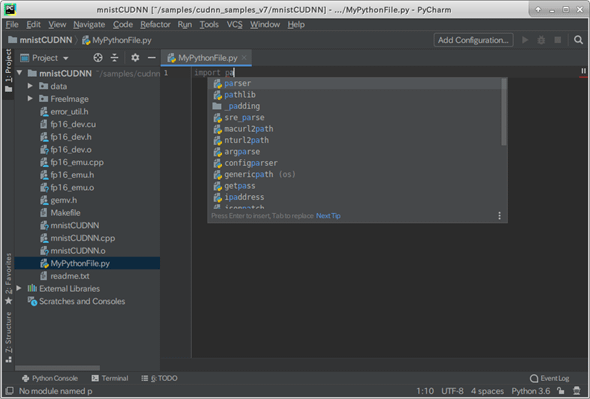Select Scratches and Consoles
The height and width of the screenshot is (399, 590).
[76, 301]
